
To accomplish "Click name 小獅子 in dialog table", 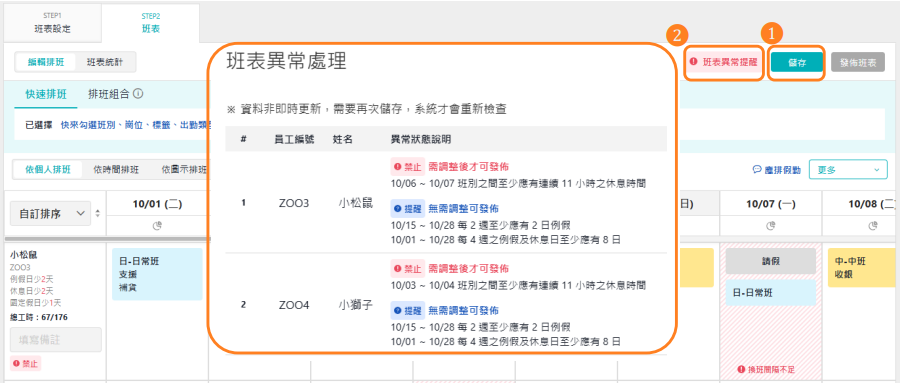I will [356, 305].
